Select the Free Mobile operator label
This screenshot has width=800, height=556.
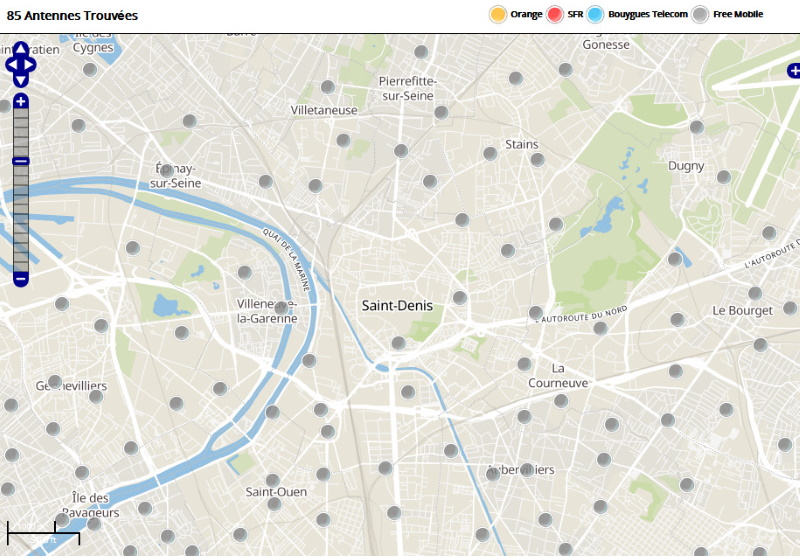tap(738, 14)
